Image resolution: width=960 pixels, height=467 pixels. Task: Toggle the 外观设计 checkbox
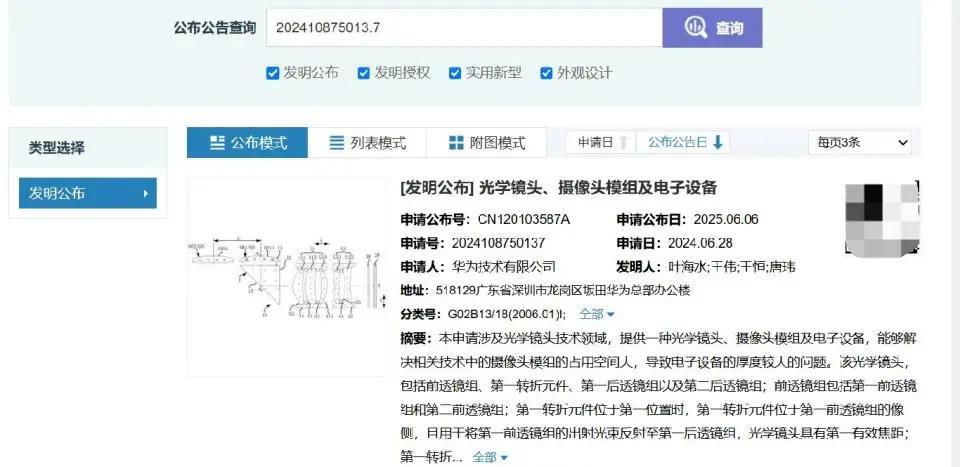(x=546, y=73)
